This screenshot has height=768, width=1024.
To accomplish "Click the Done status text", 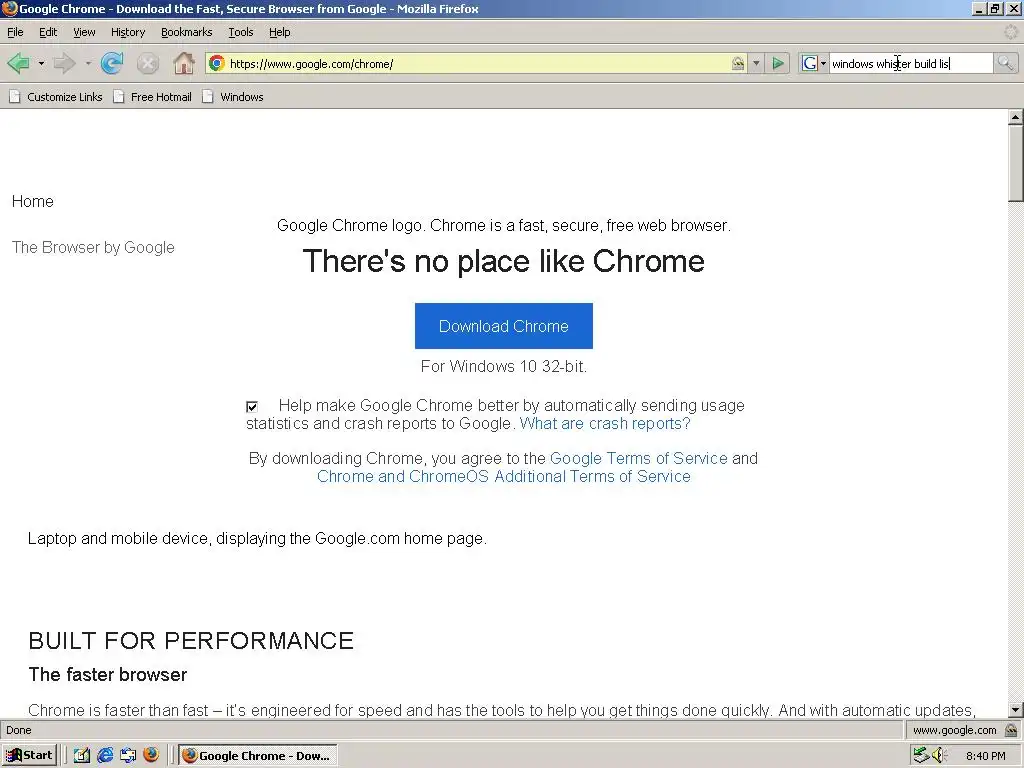I will 19,730.
